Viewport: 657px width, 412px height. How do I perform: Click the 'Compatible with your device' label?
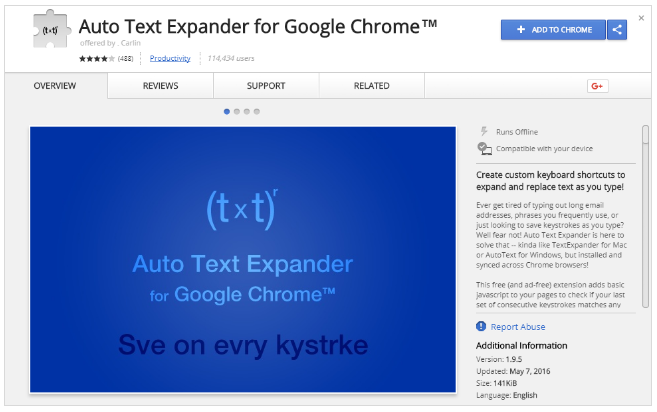coord(544,148)
